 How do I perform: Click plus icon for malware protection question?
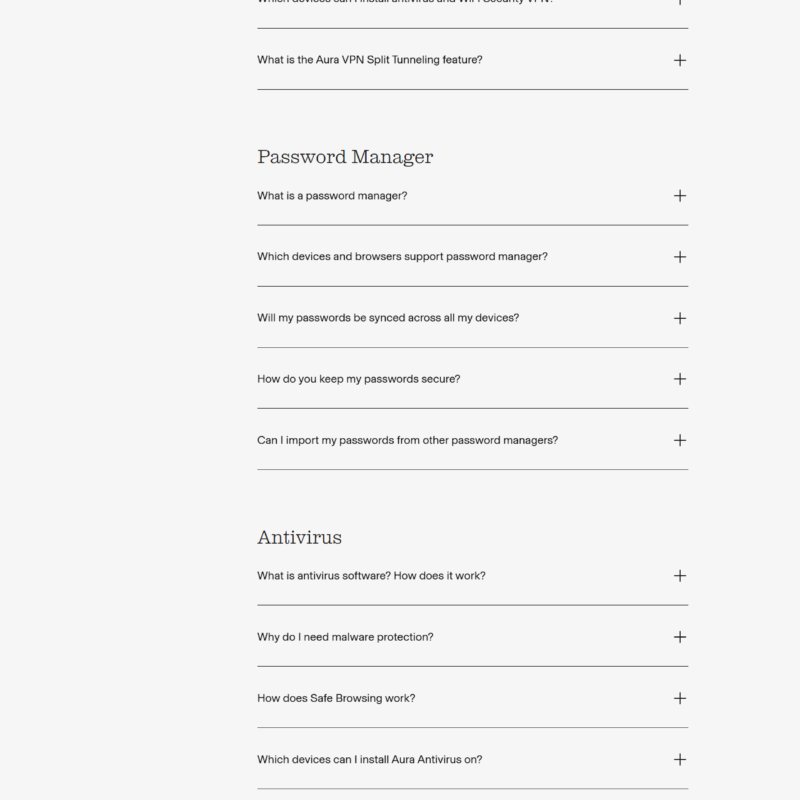click(x=680, y=637)
